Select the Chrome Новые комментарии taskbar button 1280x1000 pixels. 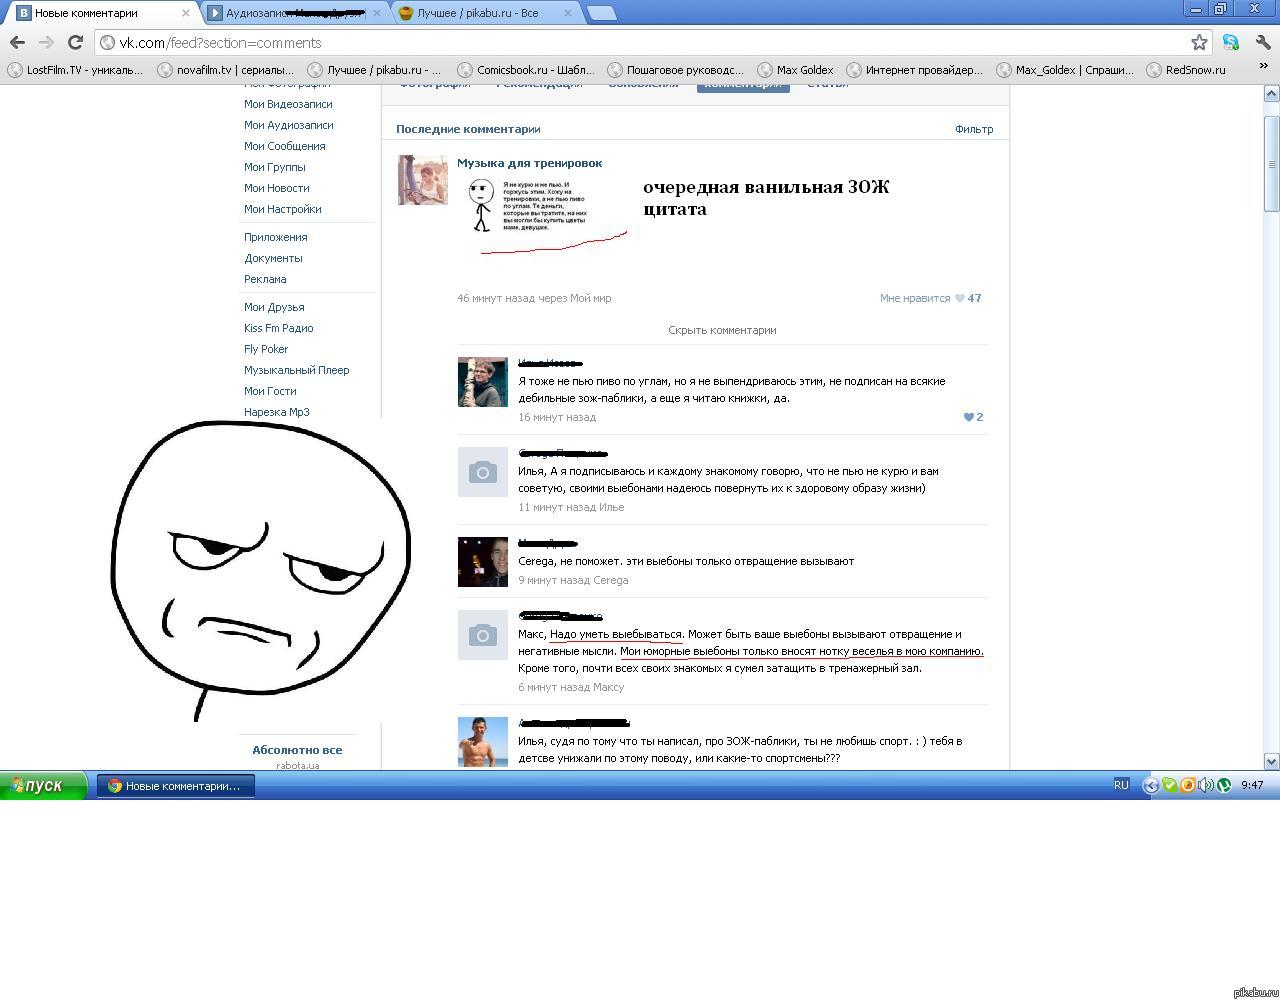176,786
